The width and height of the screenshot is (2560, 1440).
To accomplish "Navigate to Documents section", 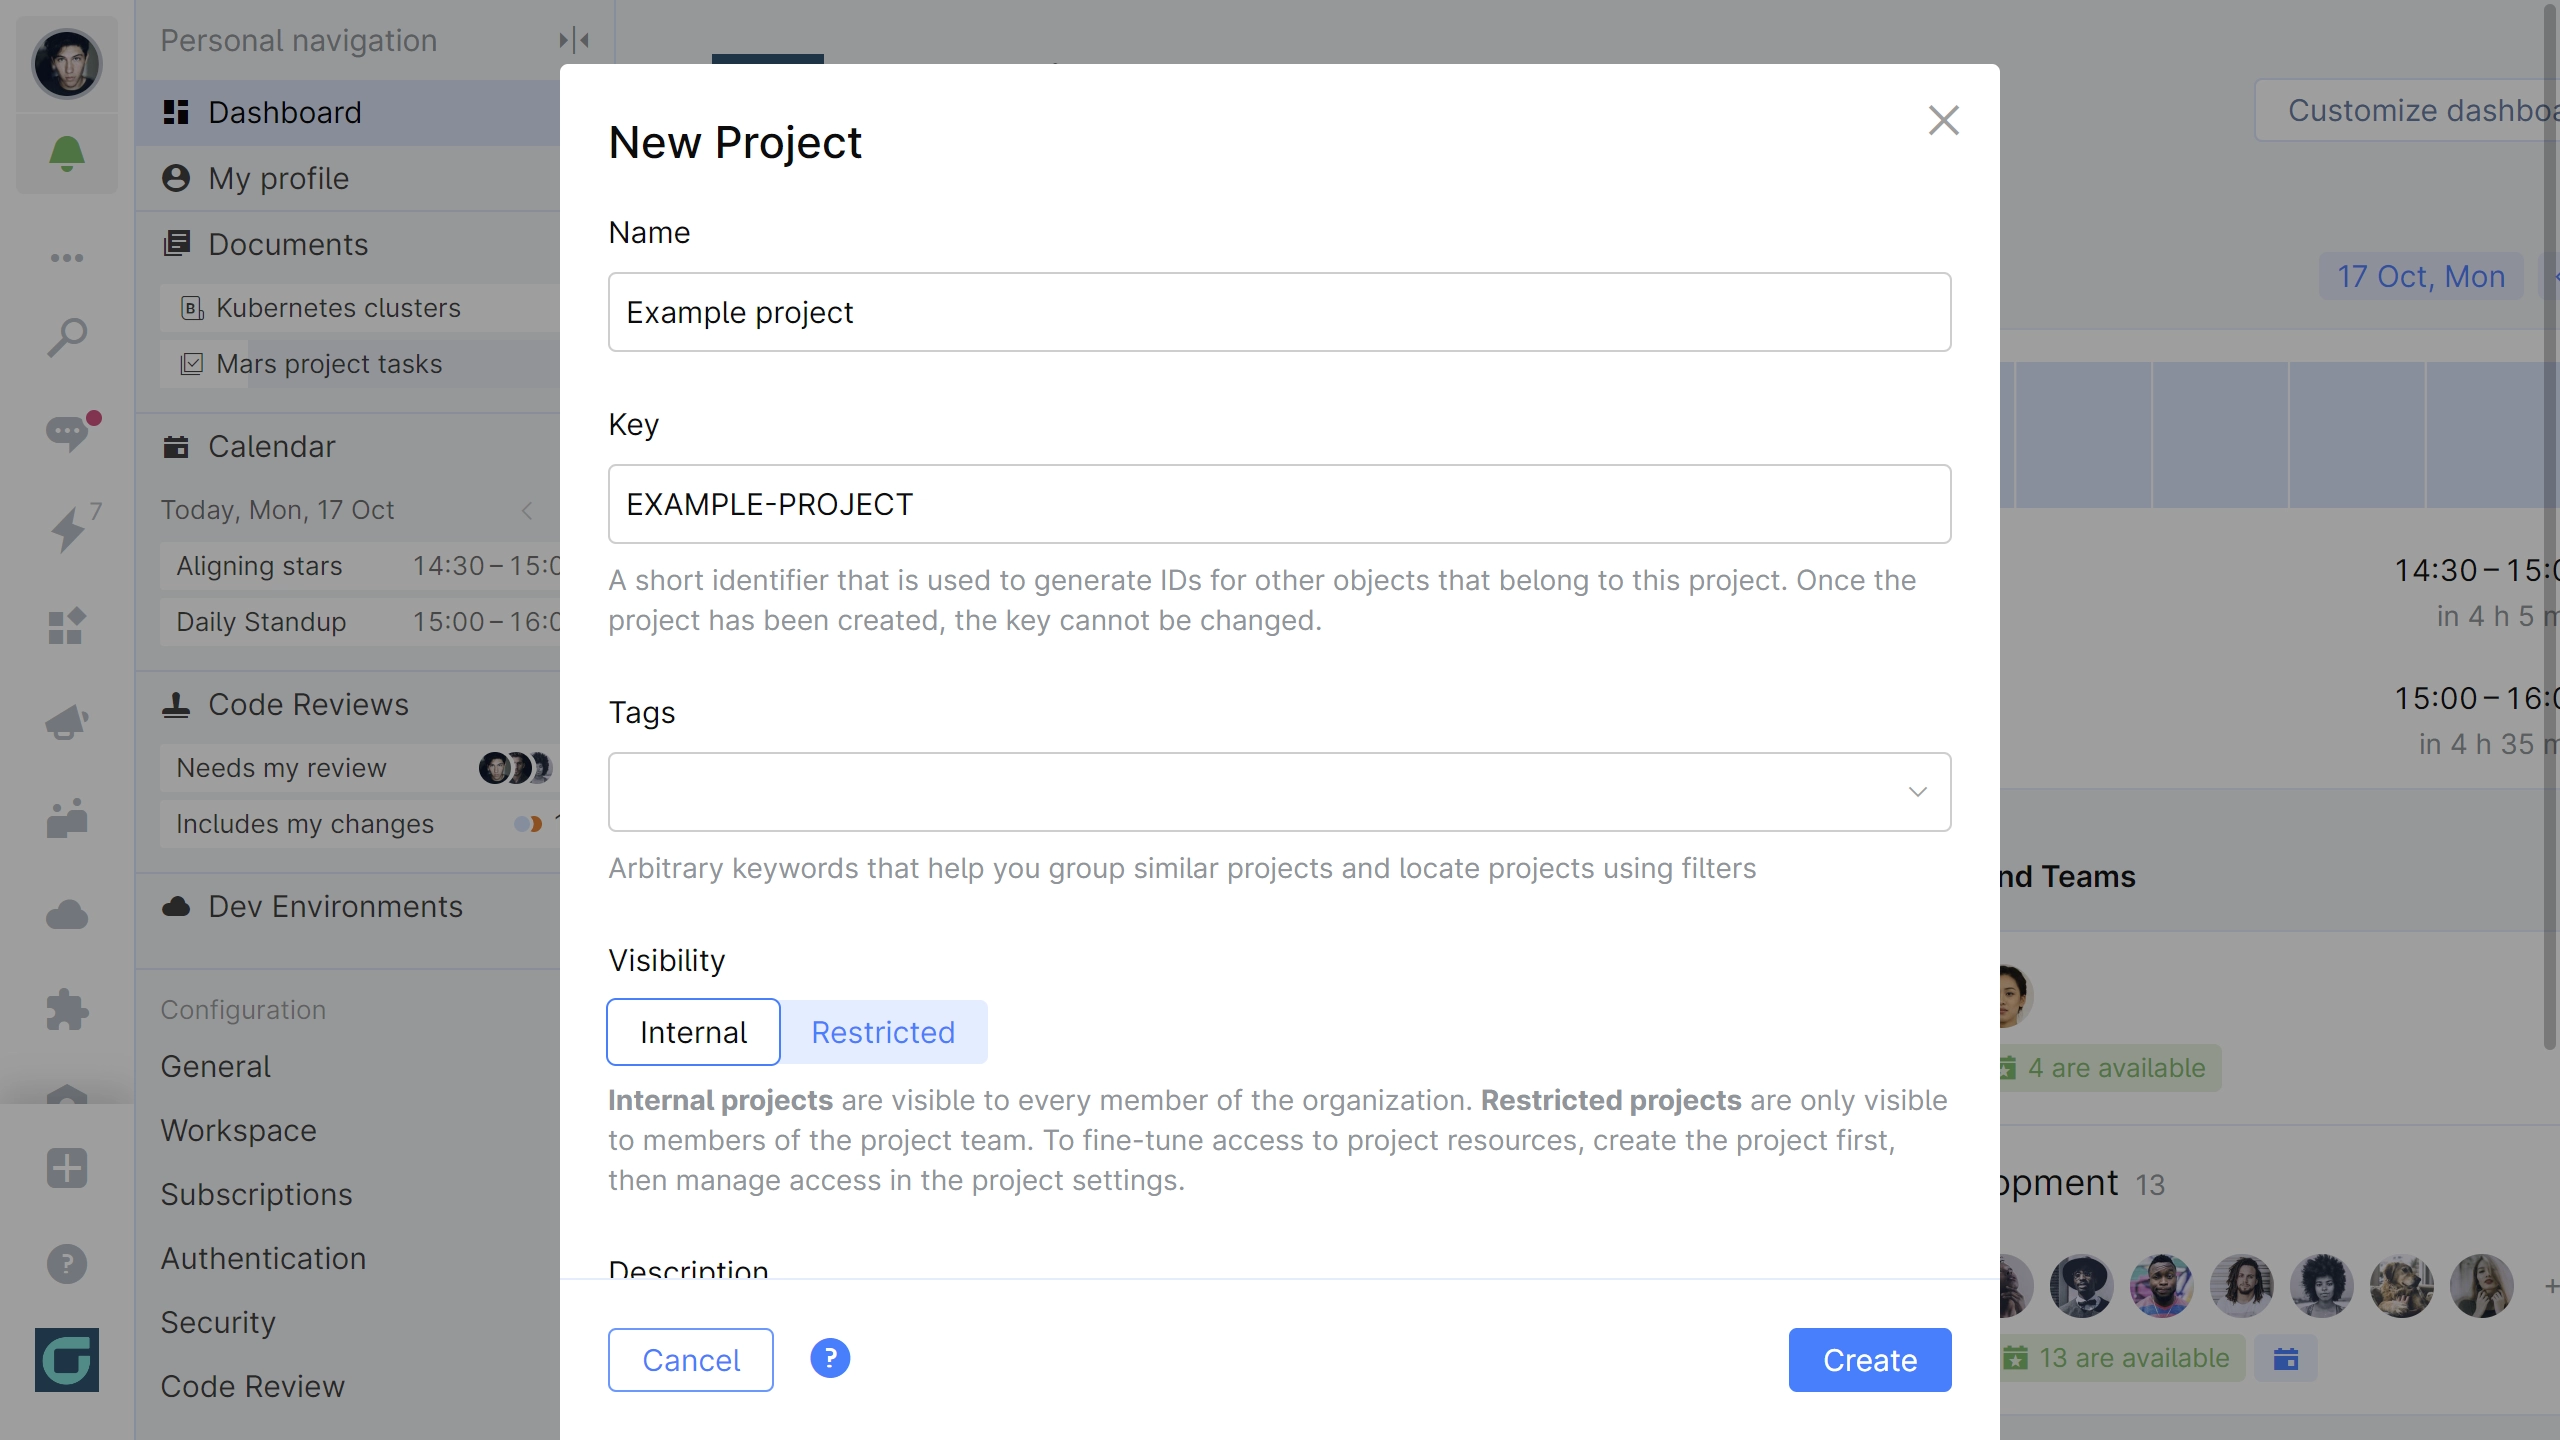I will coord(288,243).
